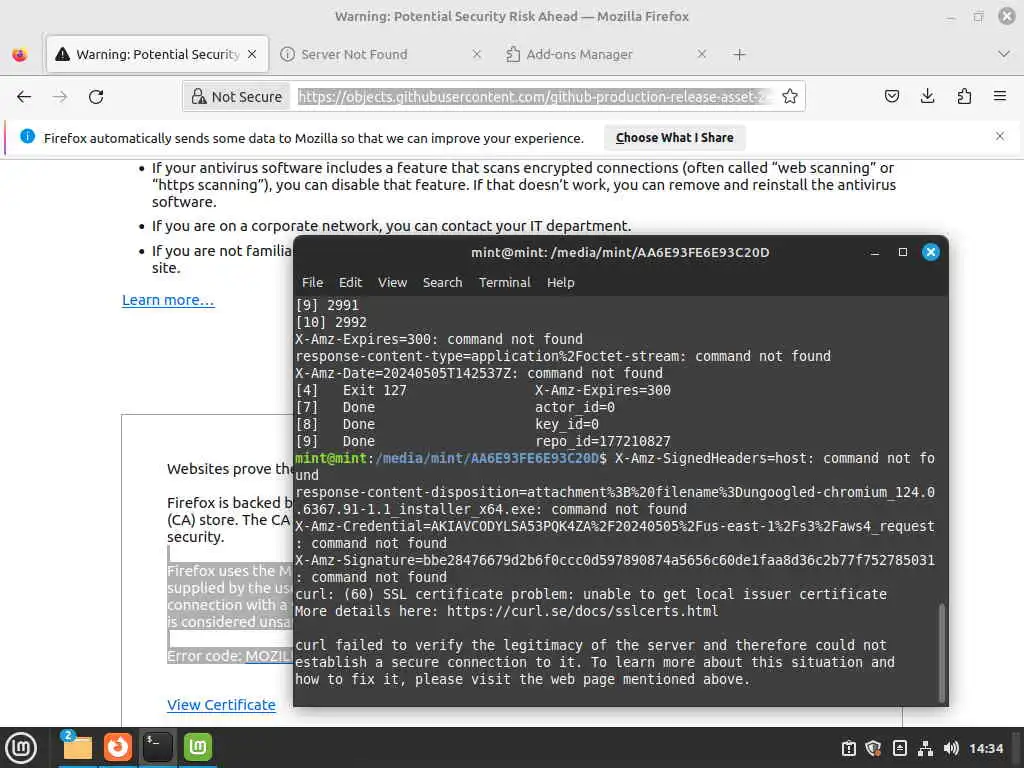Open the Linux Mint start menu
This screenshot has width=1024, height=768.
(21, 748)
